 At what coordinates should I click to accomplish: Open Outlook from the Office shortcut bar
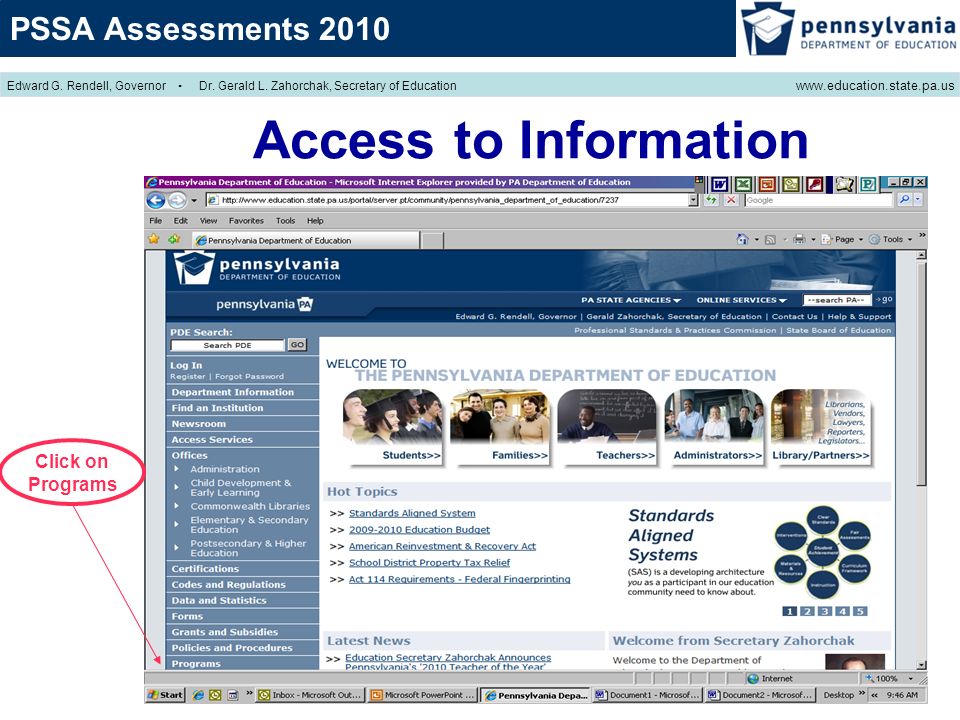(791, 184)
